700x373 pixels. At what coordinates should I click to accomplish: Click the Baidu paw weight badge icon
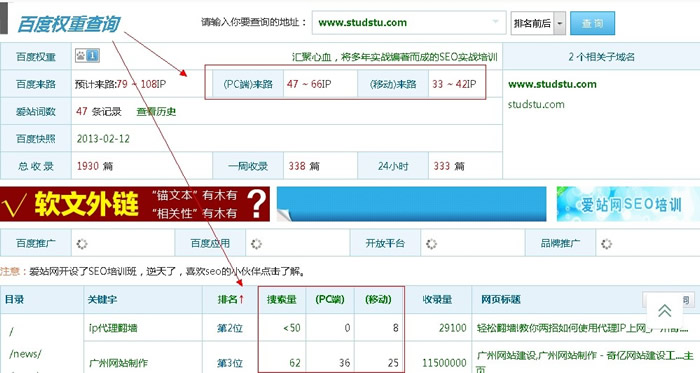coord(87,56)
